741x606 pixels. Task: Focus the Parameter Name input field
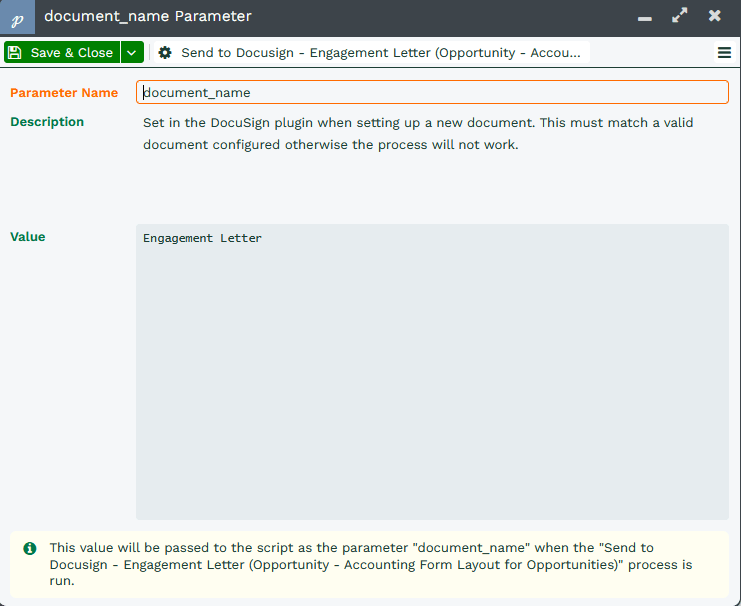[x=432, y=92]
